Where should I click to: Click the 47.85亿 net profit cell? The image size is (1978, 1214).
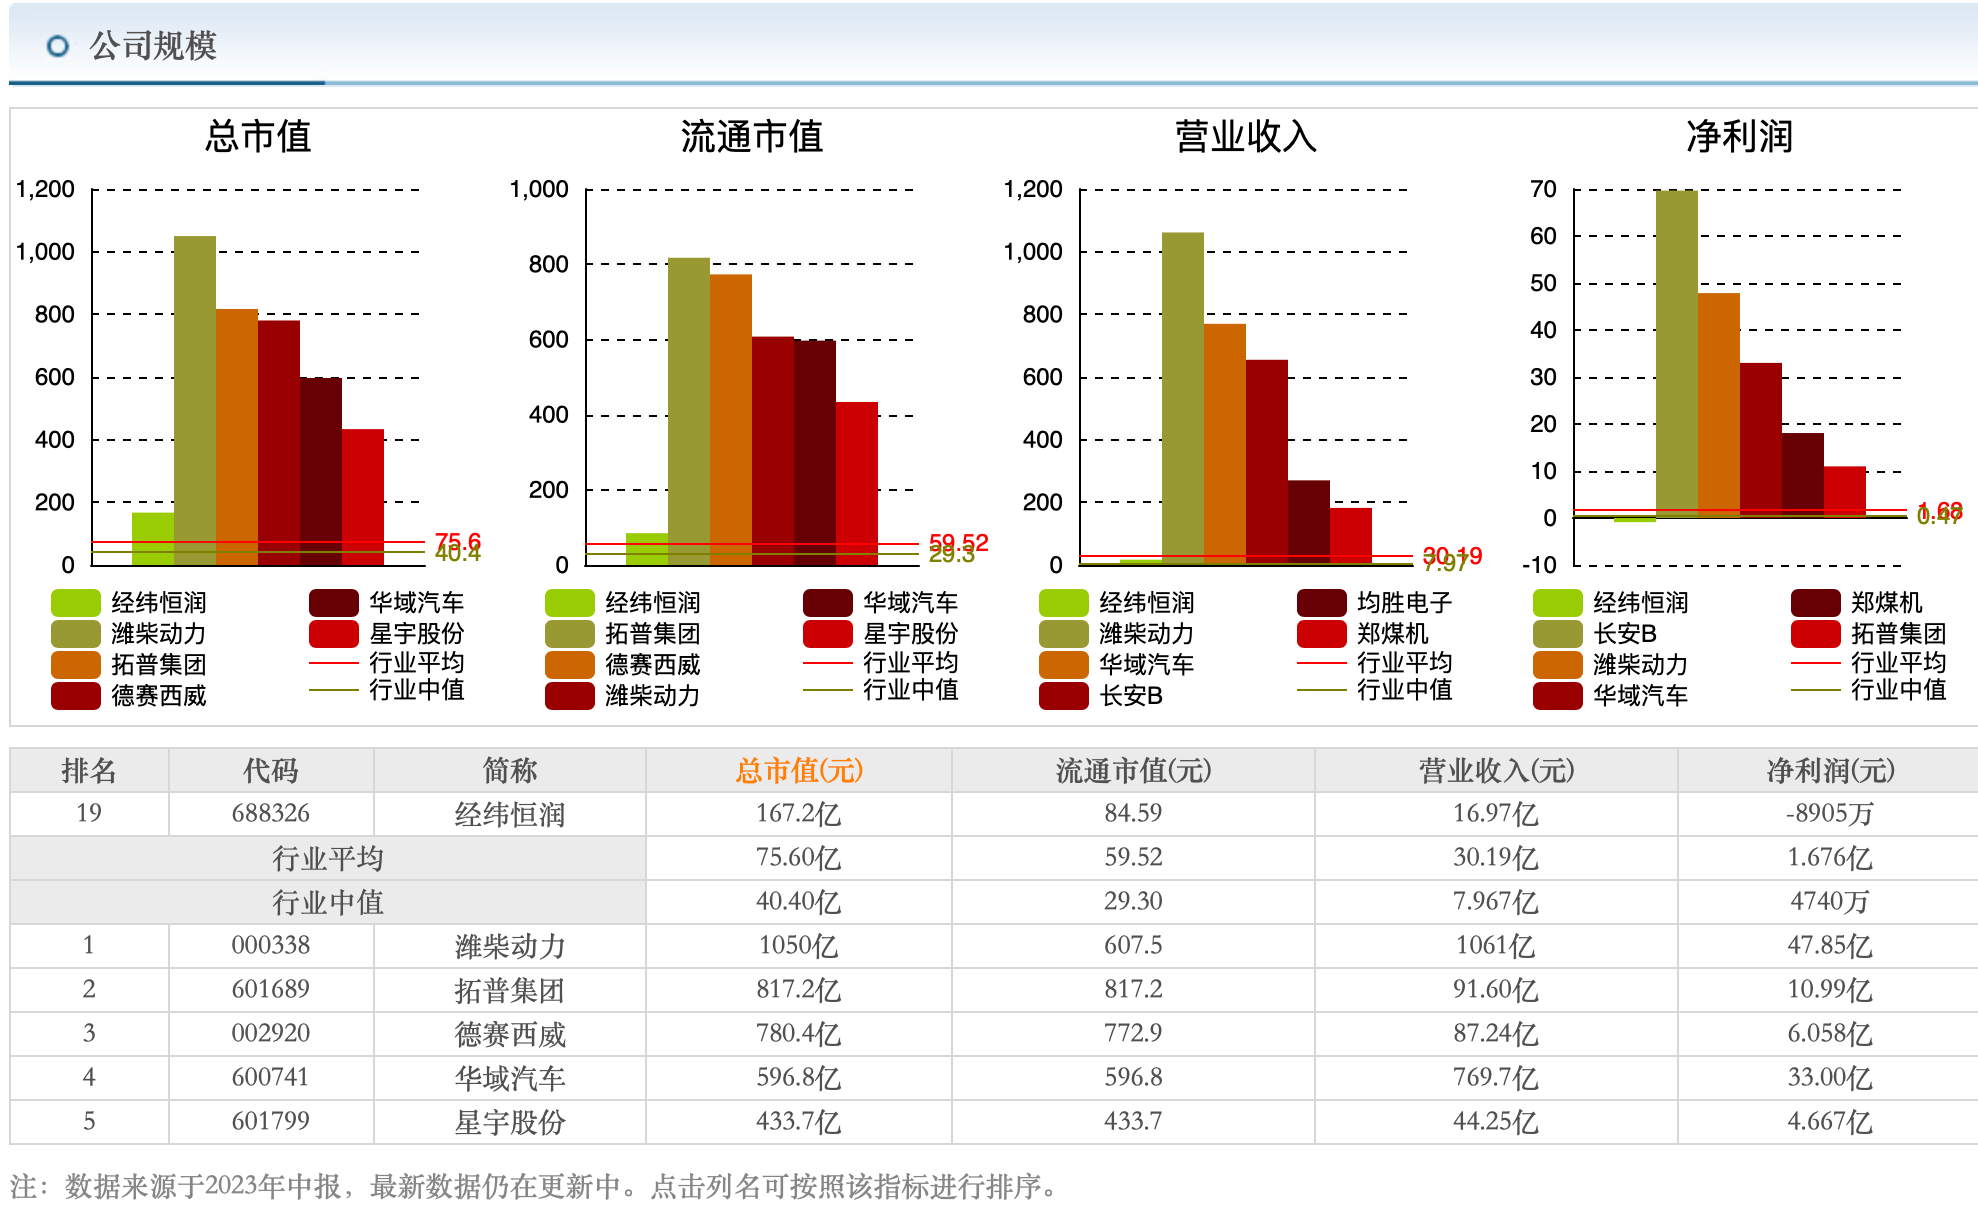pyautogui.click(x=1830, y=946)
